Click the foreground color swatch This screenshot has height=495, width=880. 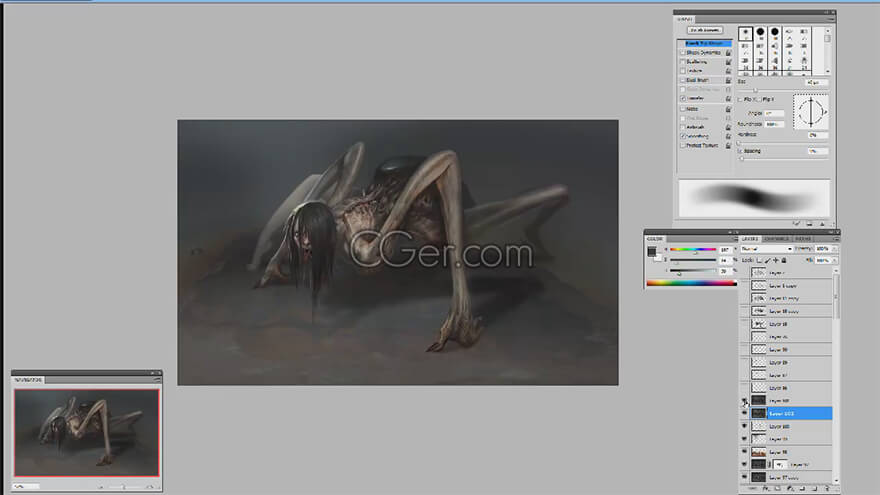[x=652, y=251]
